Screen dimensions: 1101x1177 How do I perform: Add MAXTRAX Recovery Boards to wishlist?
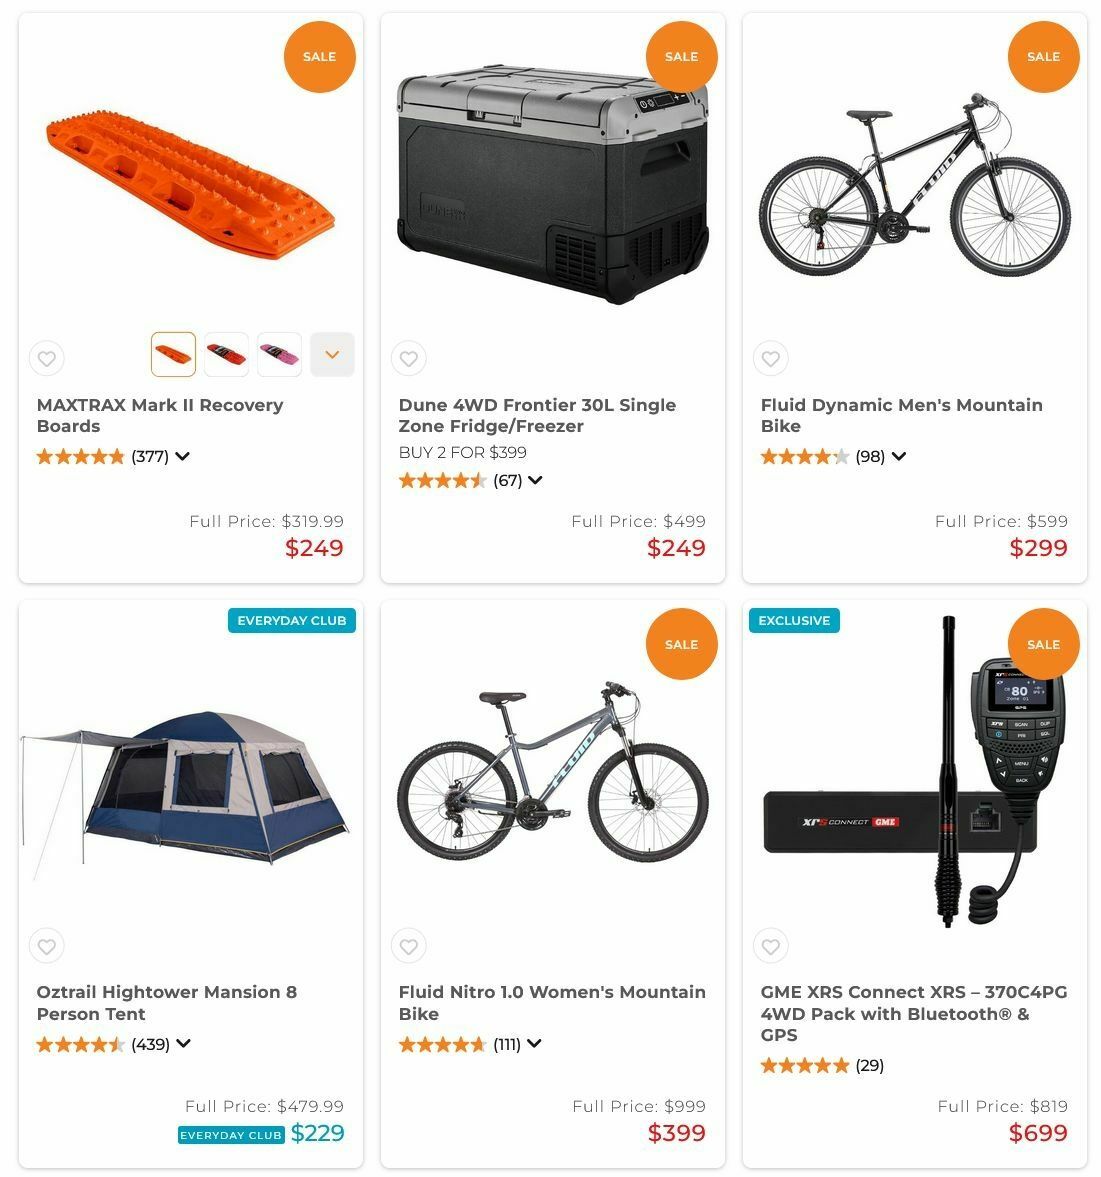[46, 358]
